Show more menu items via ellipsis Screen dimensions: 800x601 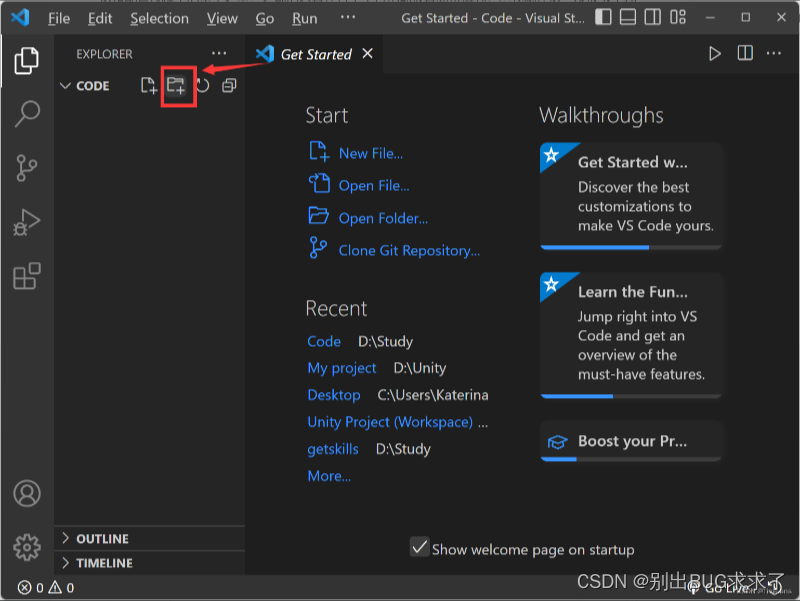click(x=348, y=17)
